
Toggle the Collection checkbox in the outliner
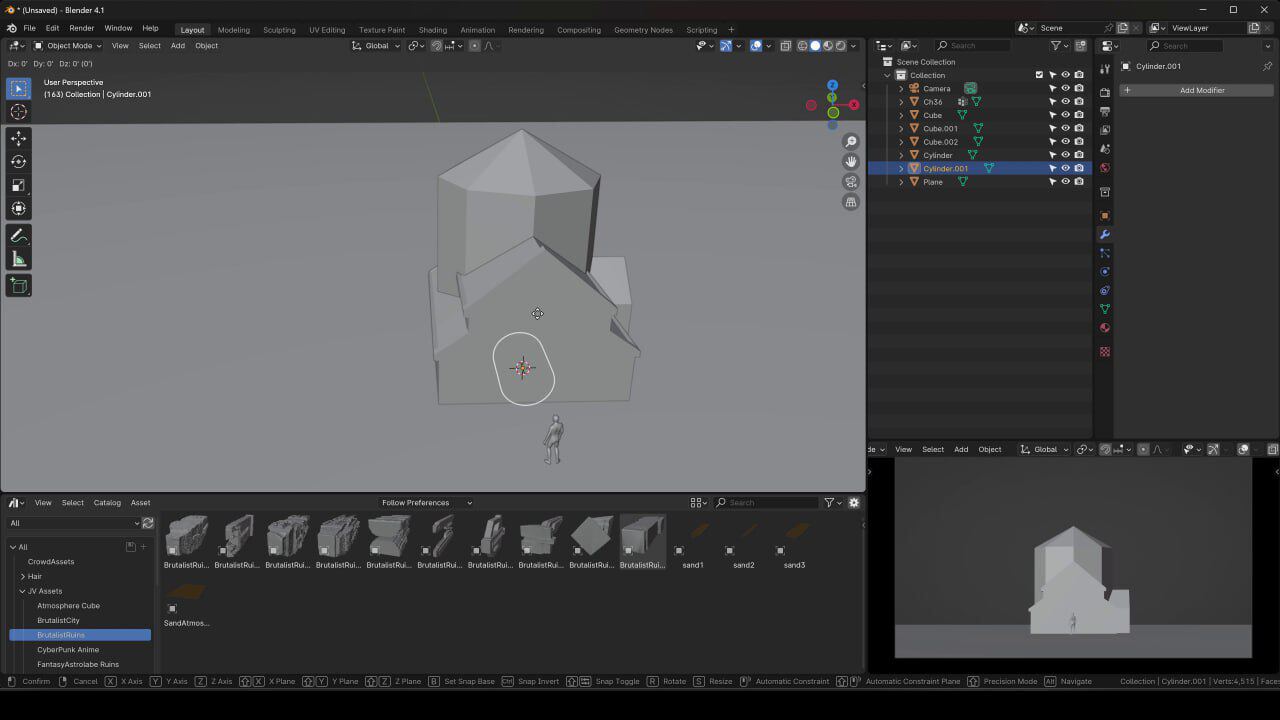[1040, 74]
